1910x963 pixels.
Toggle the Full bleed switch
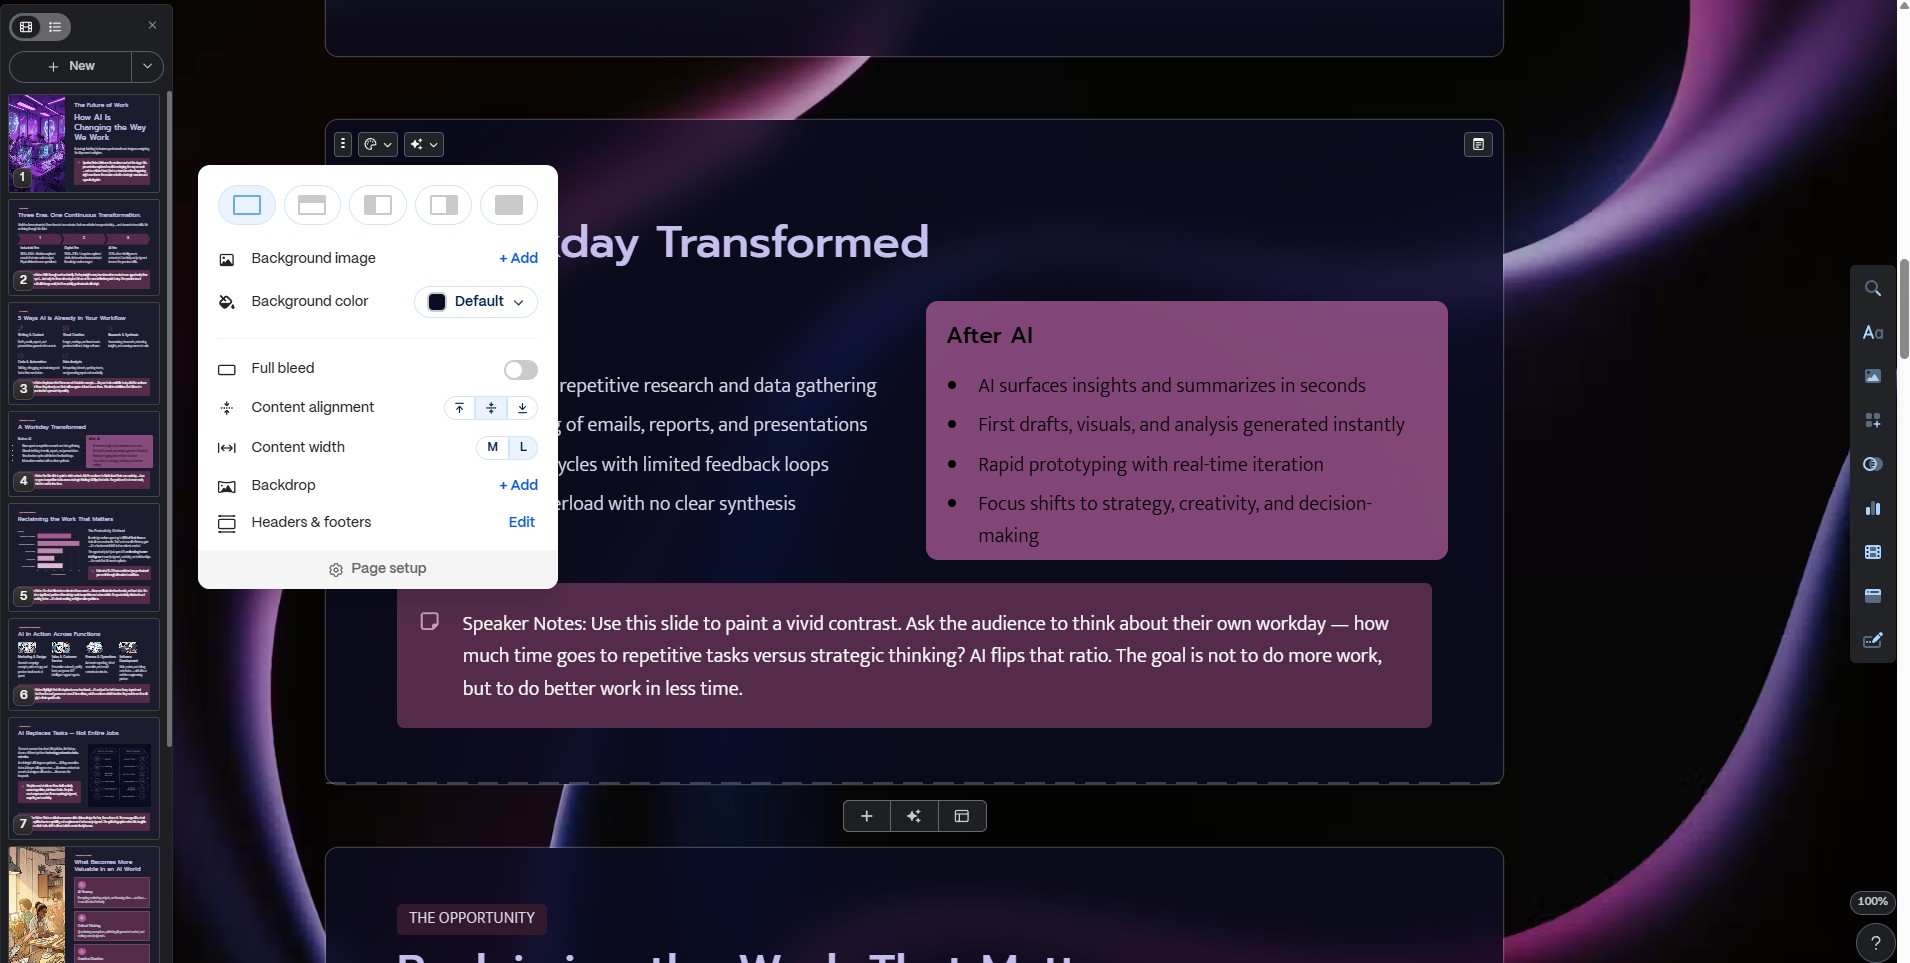(x=520, y=370)
